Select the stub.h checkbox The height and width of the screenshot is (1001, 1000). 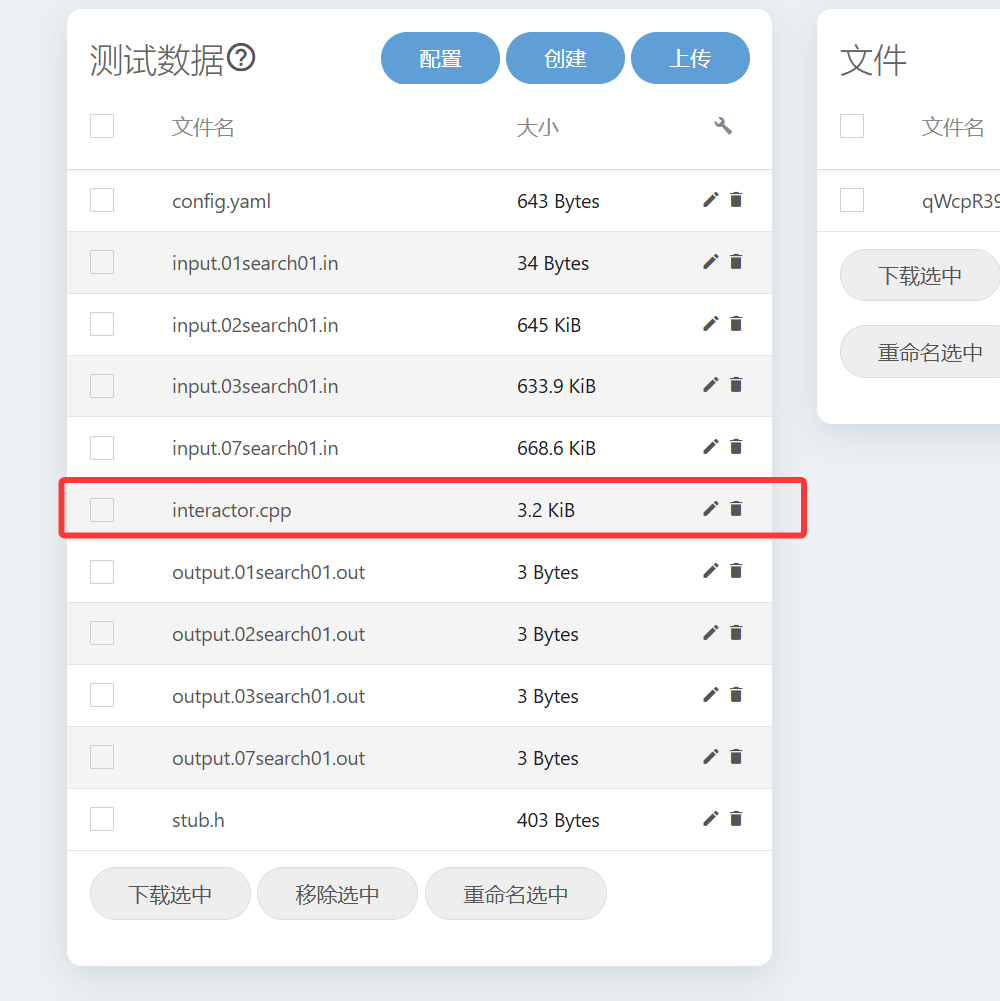[x=102, y=819]
